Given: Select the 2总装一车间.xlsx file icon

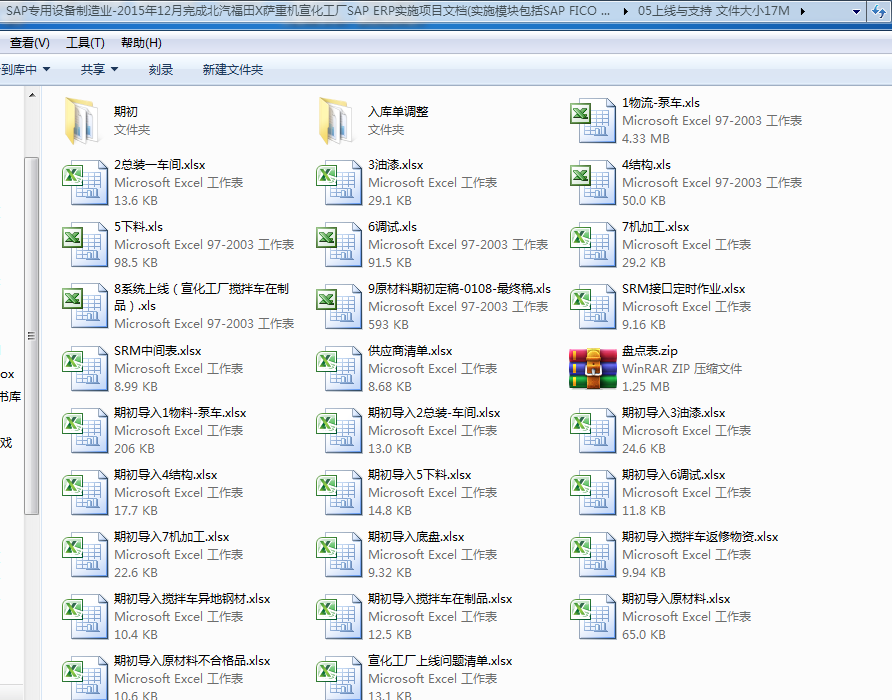Looking at the screenshot, I should 85,183.
